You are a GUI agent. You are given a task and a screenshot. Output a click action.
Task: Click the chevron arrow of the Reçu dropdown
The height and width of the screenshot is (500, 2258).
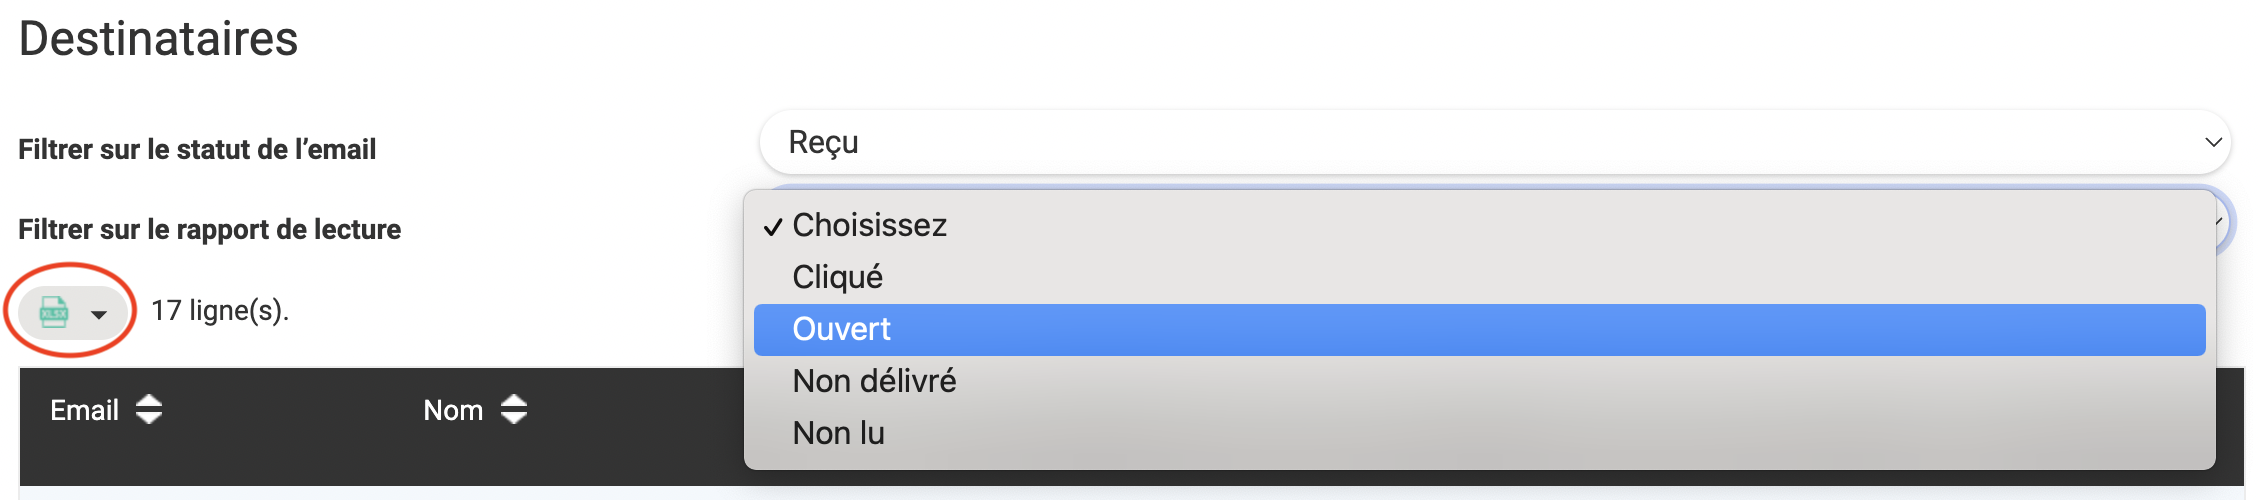click(2213, 143)
